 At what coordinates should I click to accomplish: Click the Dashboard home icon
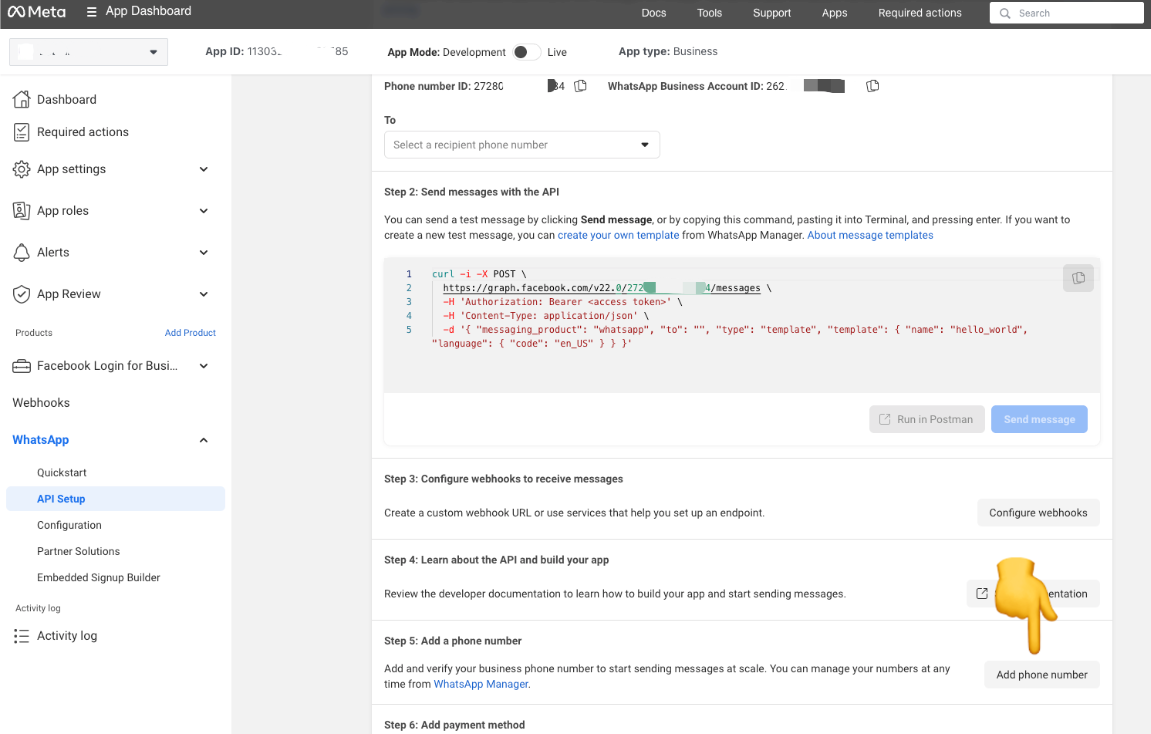[21, 99]
